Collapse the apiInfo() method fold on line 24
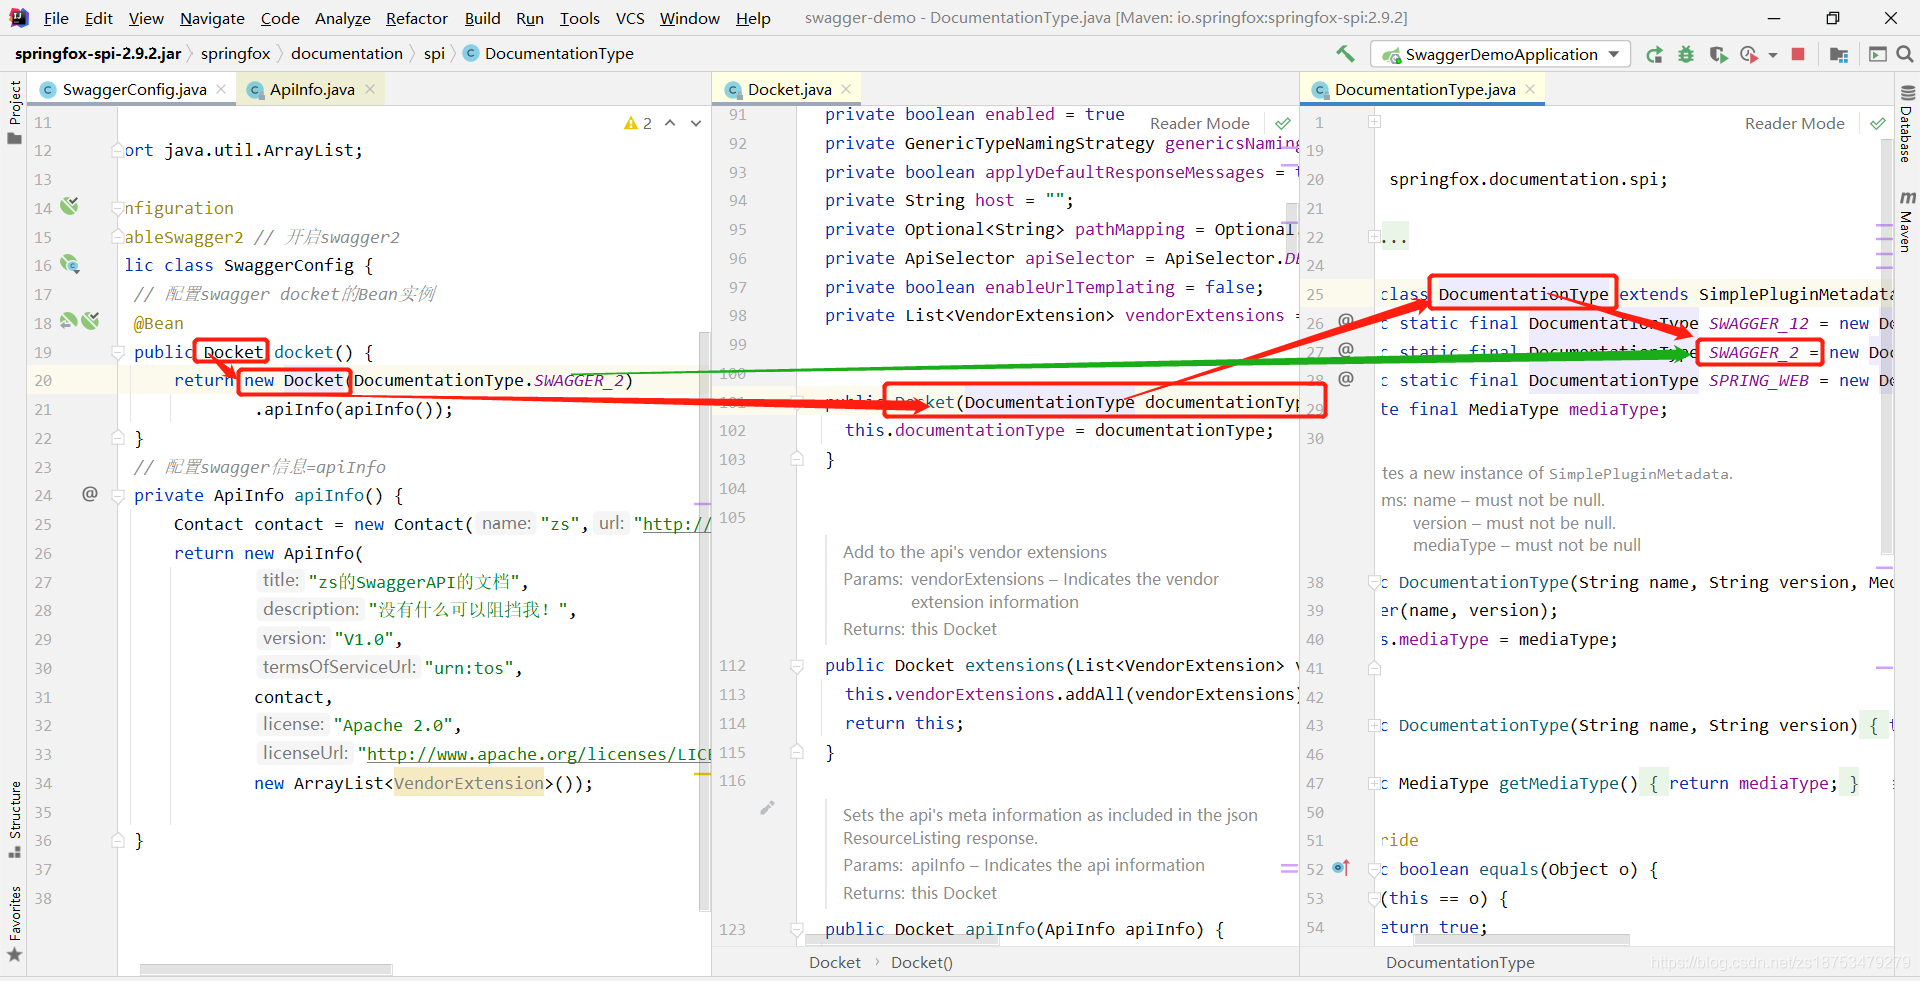Viewport: 1920px width, 981px height. coord(118,495)
